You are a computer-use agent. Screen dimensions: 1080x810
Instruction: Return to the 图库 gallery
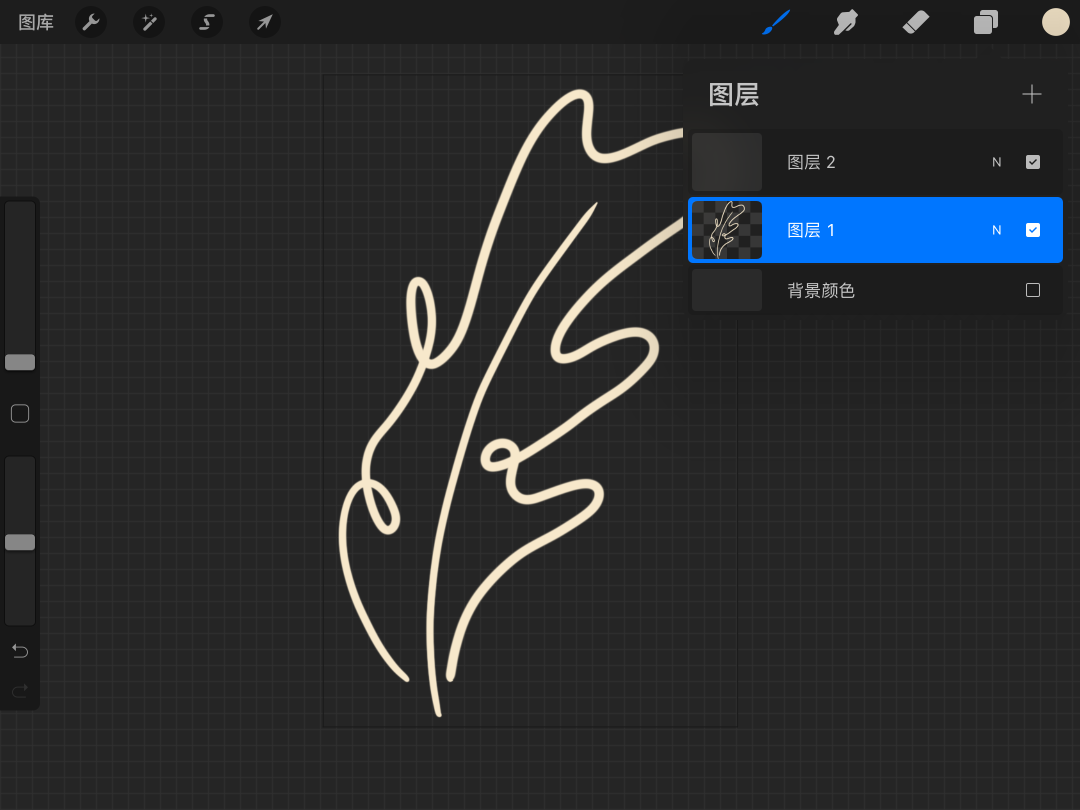coord(36,22)
